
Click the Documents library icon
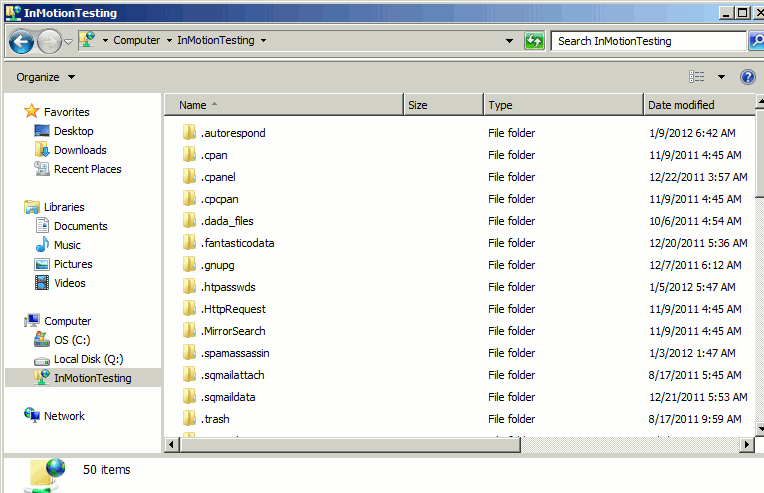[42, 225]
